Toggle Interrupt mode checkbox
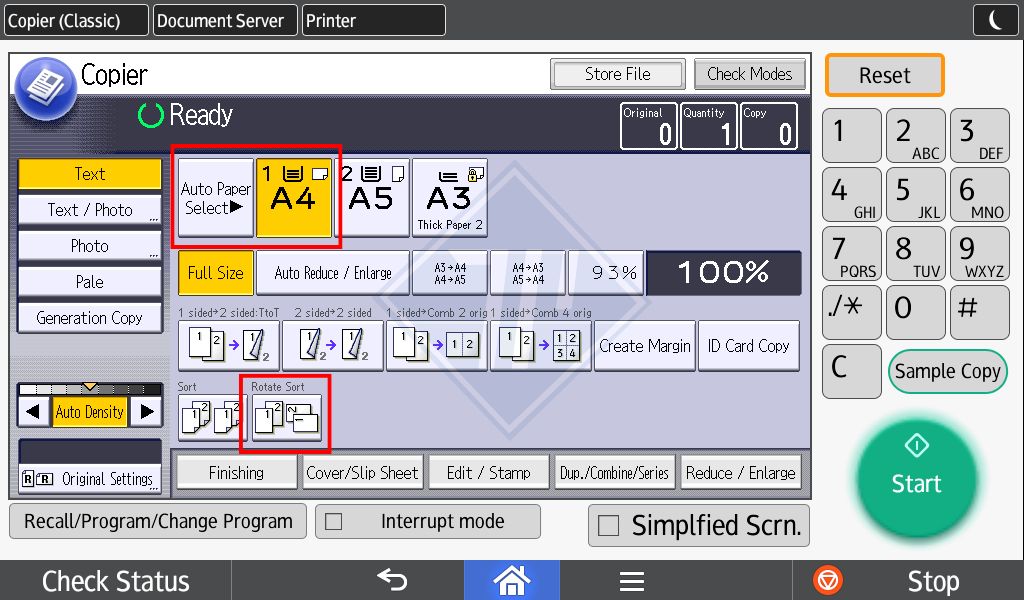1024x600 pixels. (x=334, y=522)
